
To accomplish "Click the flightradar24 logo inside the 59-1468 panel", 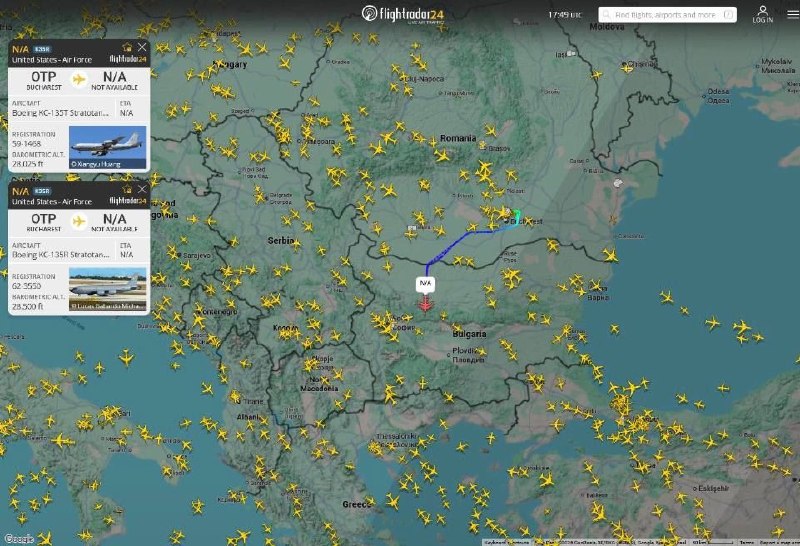I will click(x=128, y=59).
